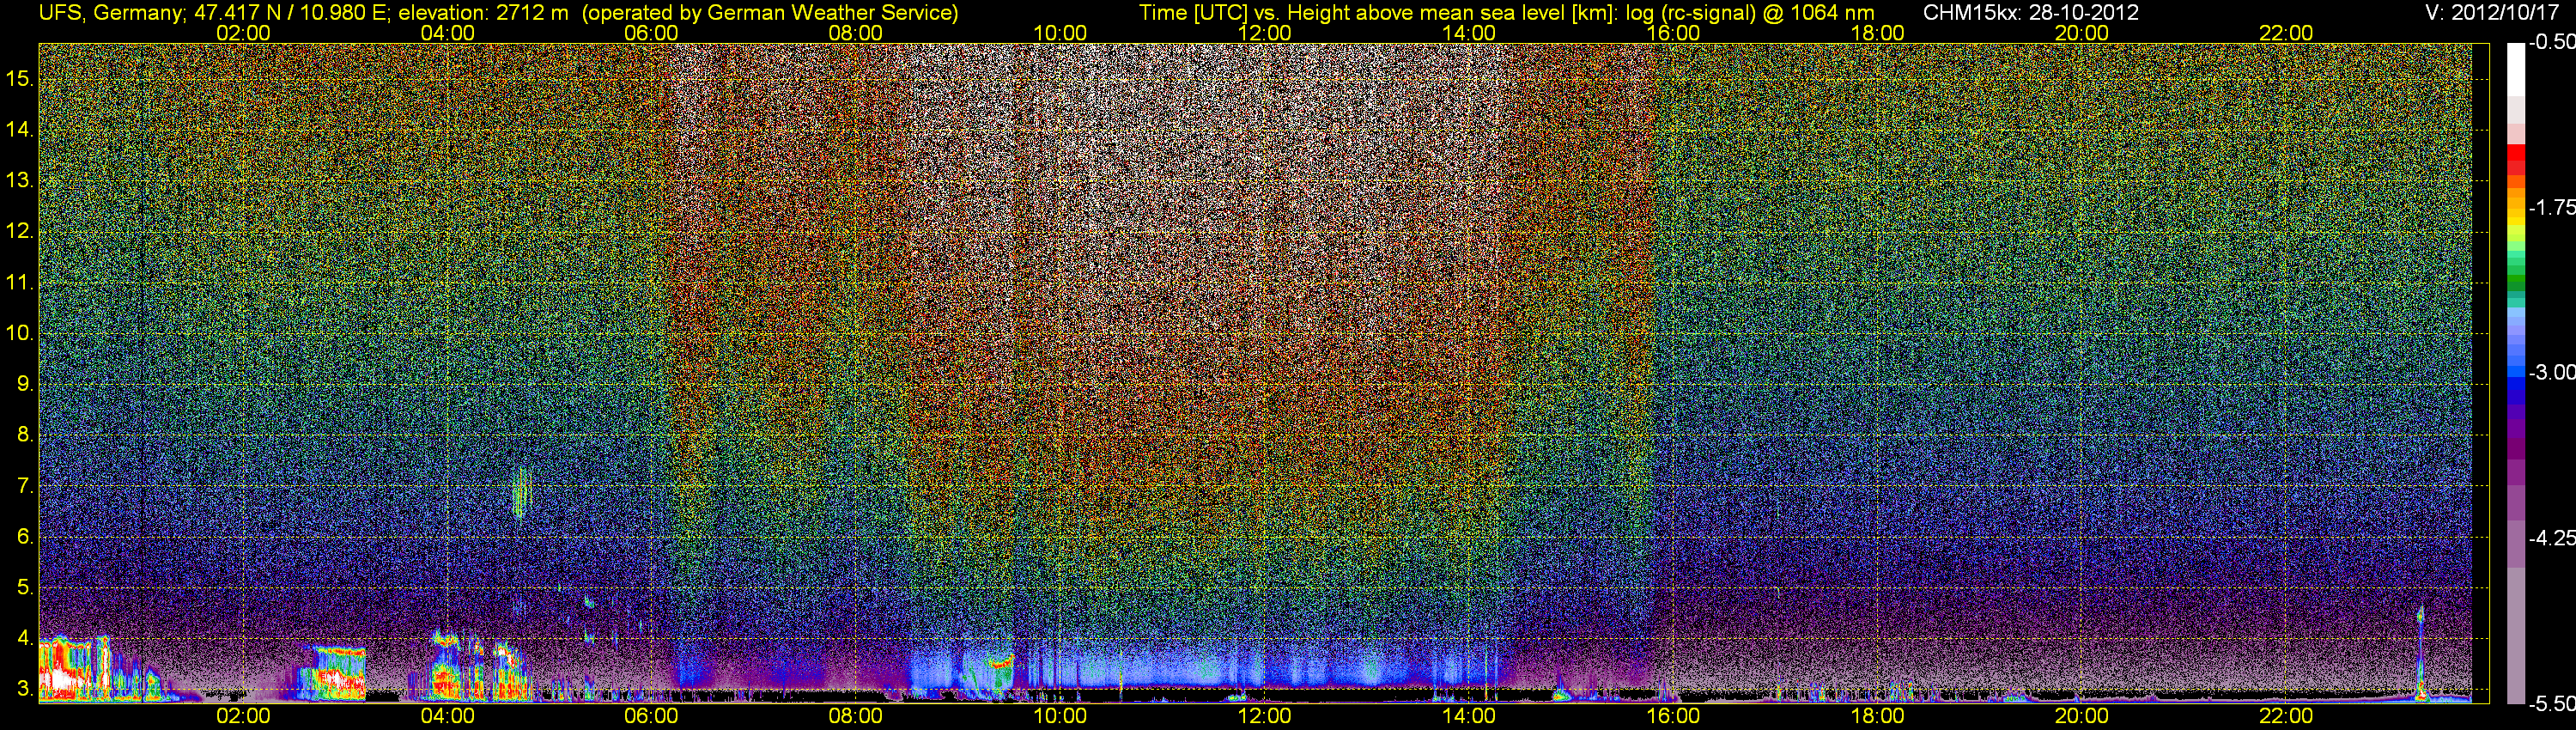Select the 16:00 tick on bottom time axis

point(1673,716)
